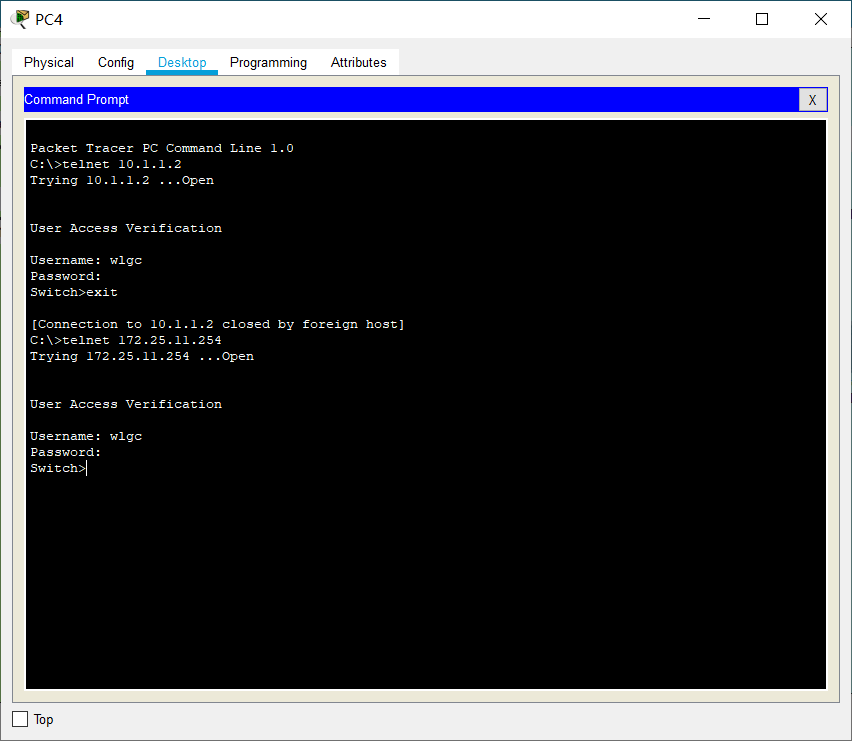Viewport: 852px width, 741px height.
Task: Click the 'C:\>telnet 10.1.1.2' command line
Action: (x=106, y=164)
